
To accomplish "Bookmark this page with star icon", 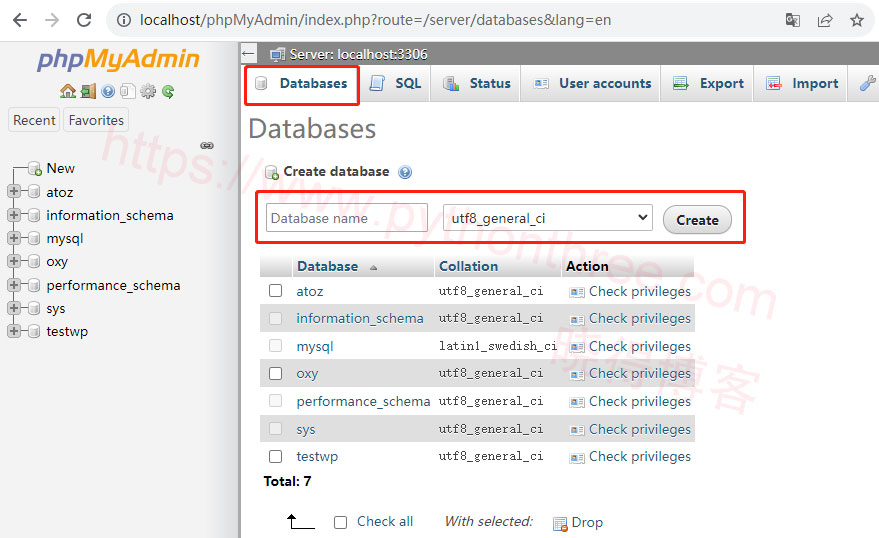I will pos(857,20).
